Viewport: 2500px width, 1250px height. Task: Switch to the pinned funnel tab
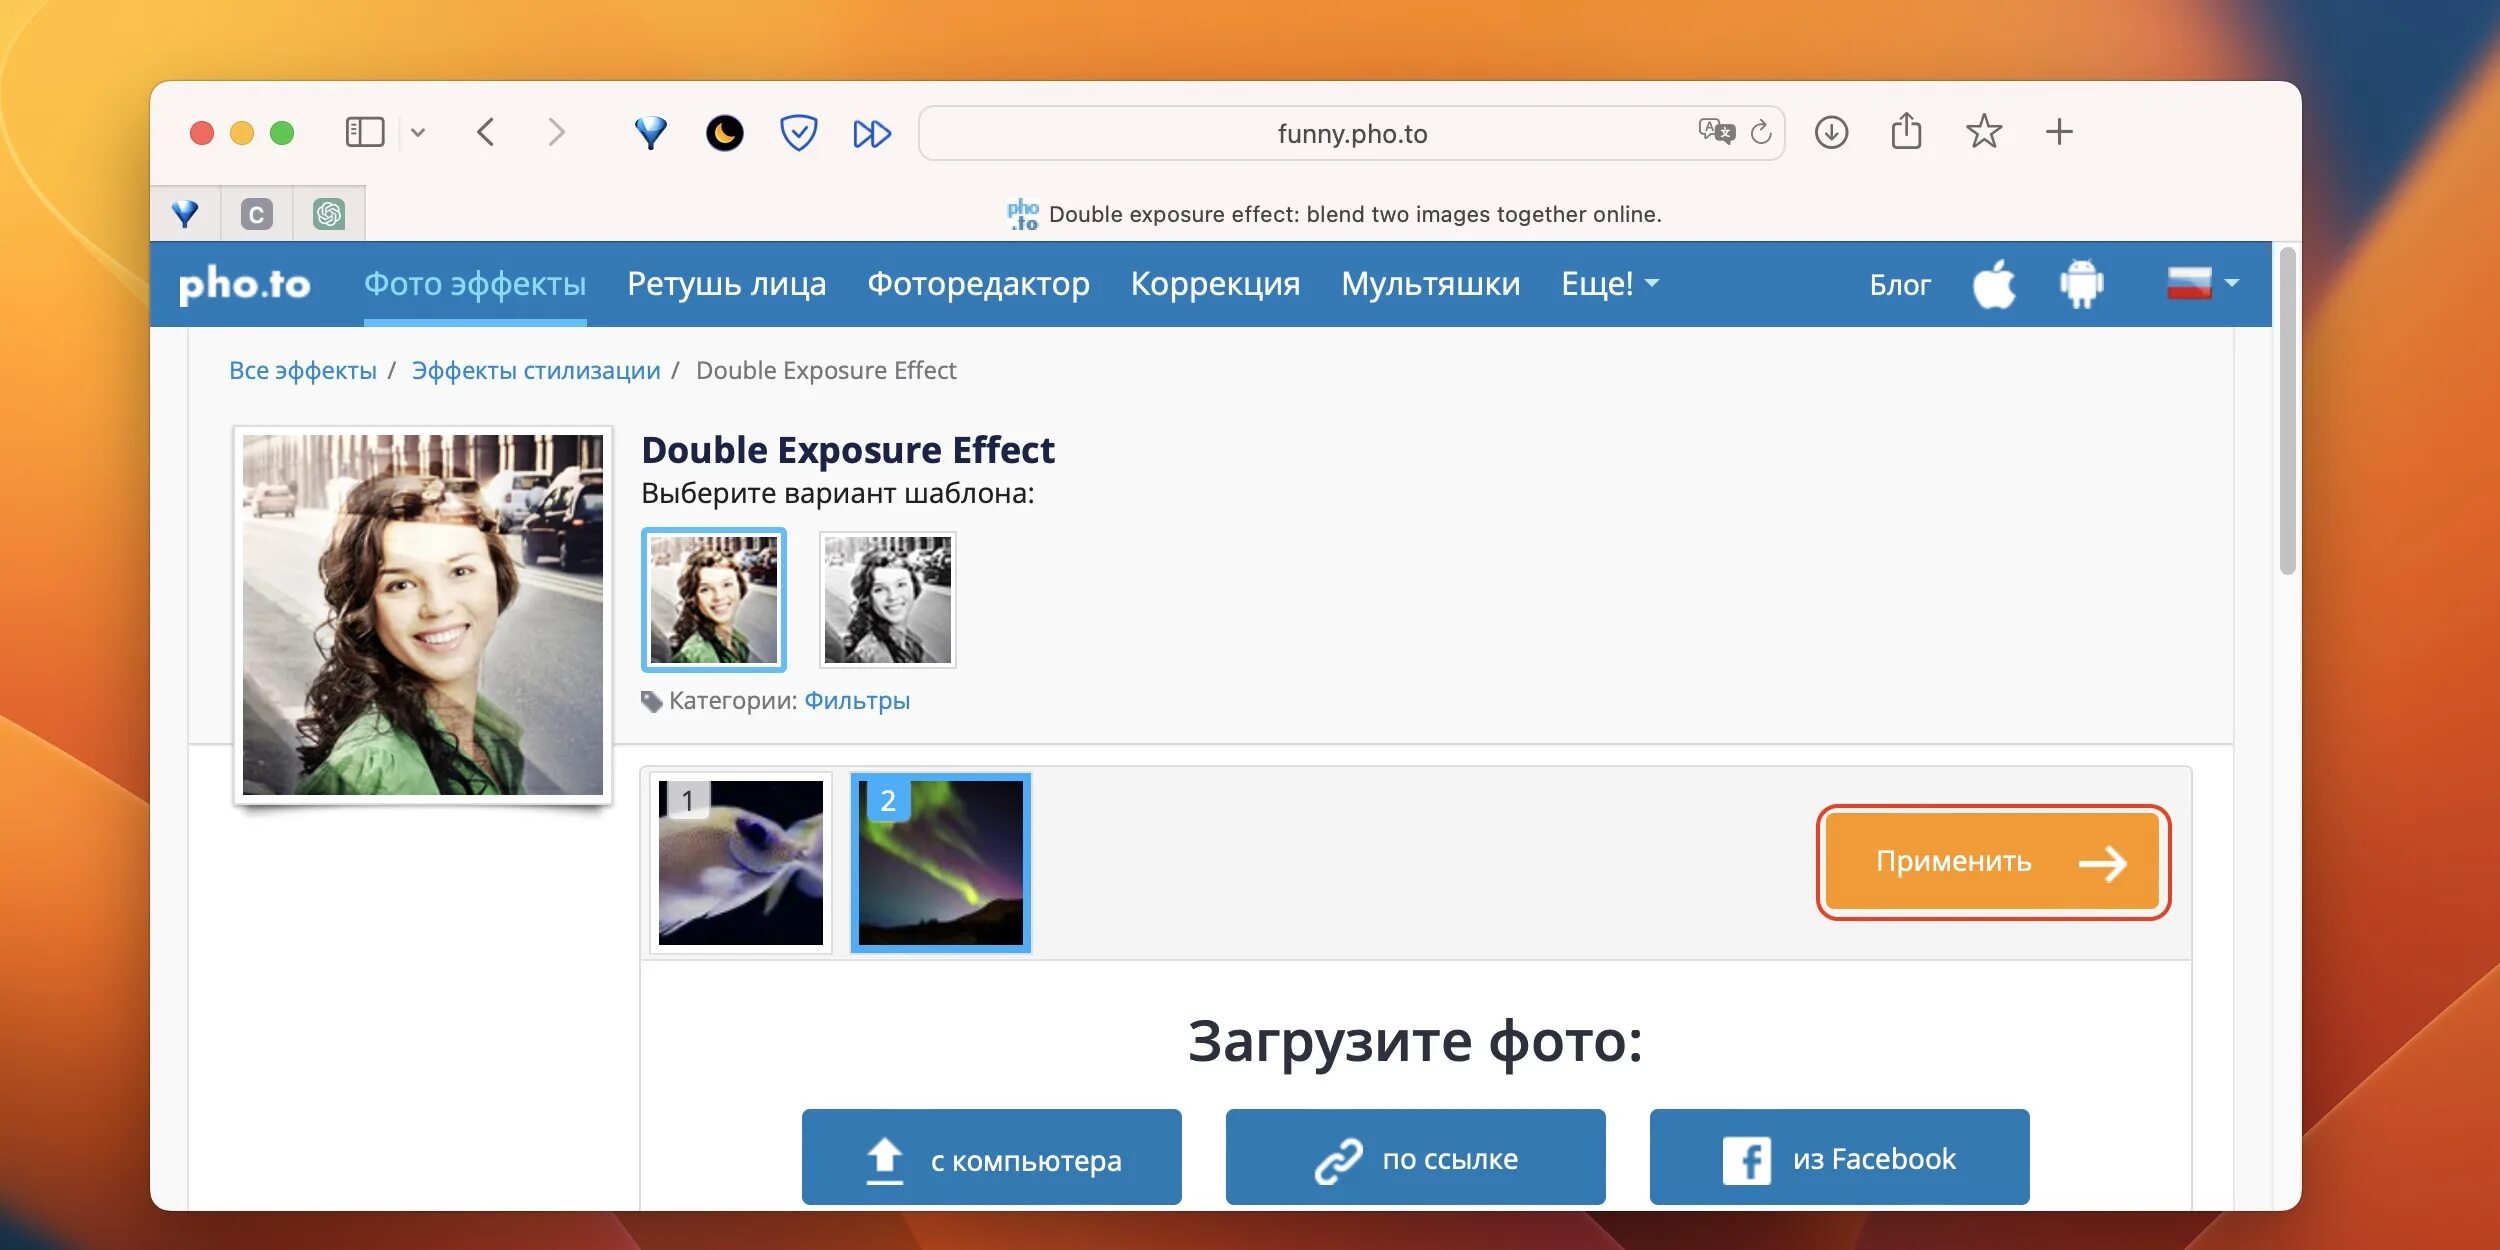click(185, 213)
